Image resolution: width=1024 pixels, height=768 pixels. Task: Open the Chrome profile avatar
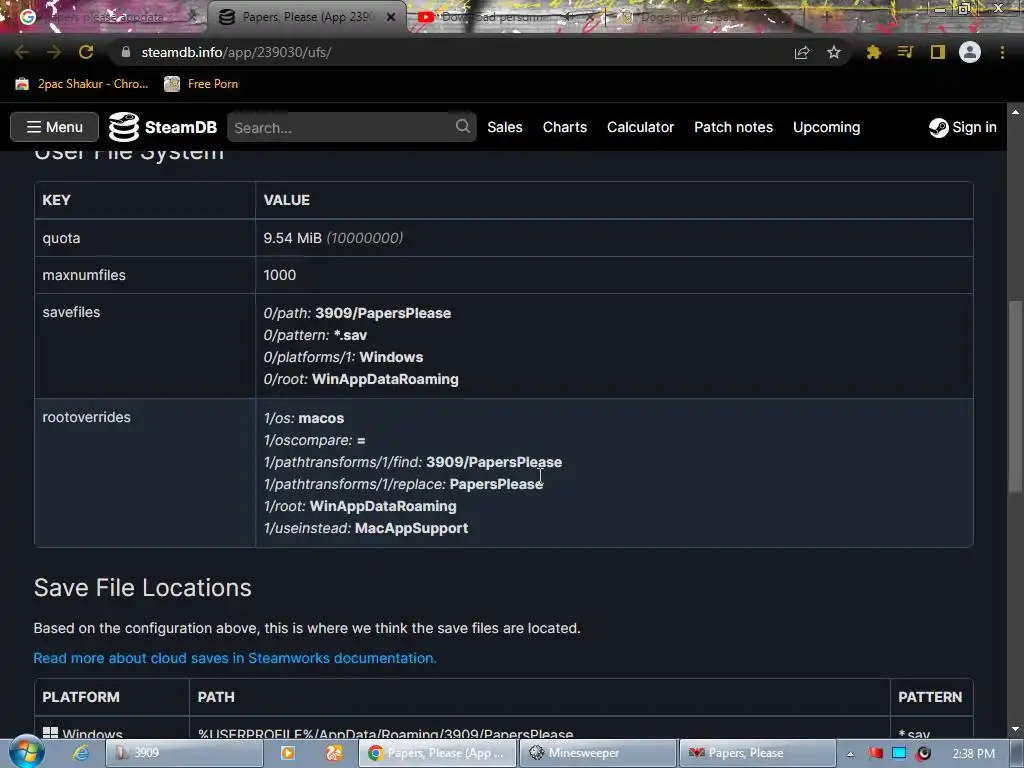tap(970, 52)
